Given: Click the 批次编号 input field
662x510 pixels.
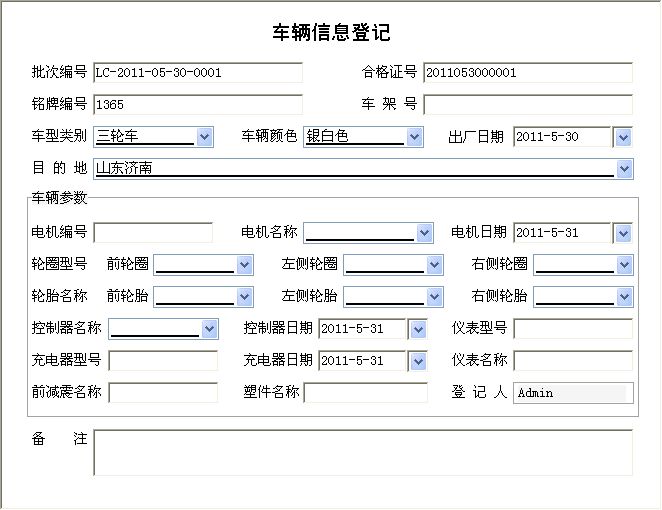Looking at the screenshot, I should [x=198, y=73].
